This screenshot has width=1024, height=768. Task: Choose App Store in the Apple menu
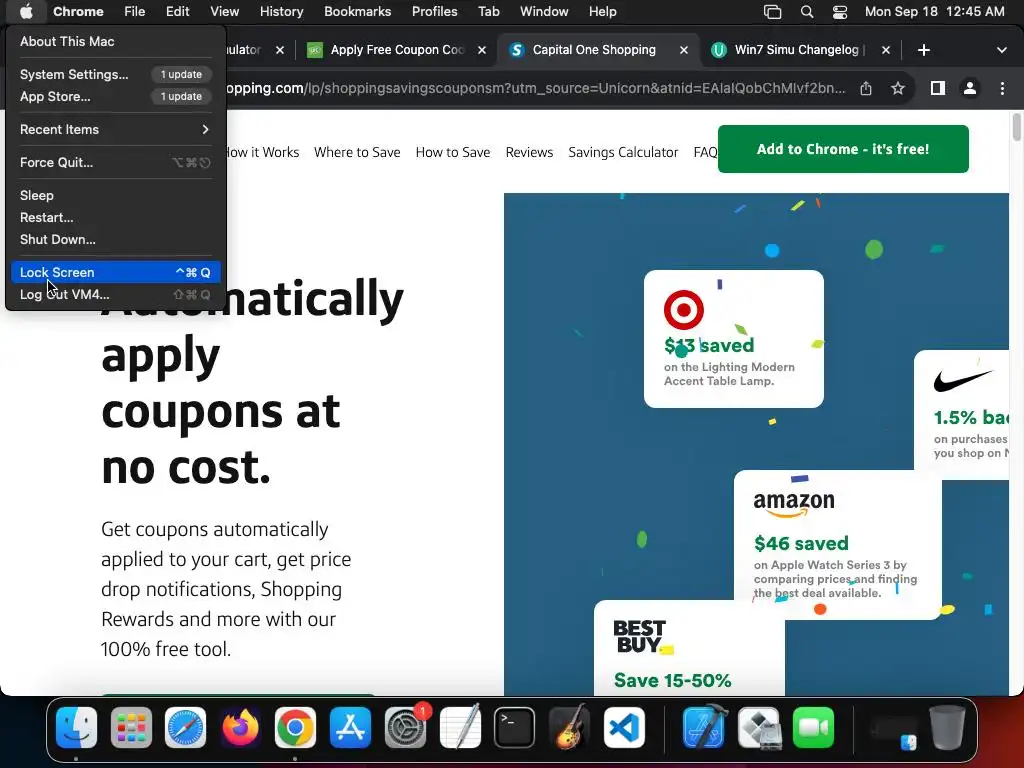pyautogui.click(x=116, y=97)
